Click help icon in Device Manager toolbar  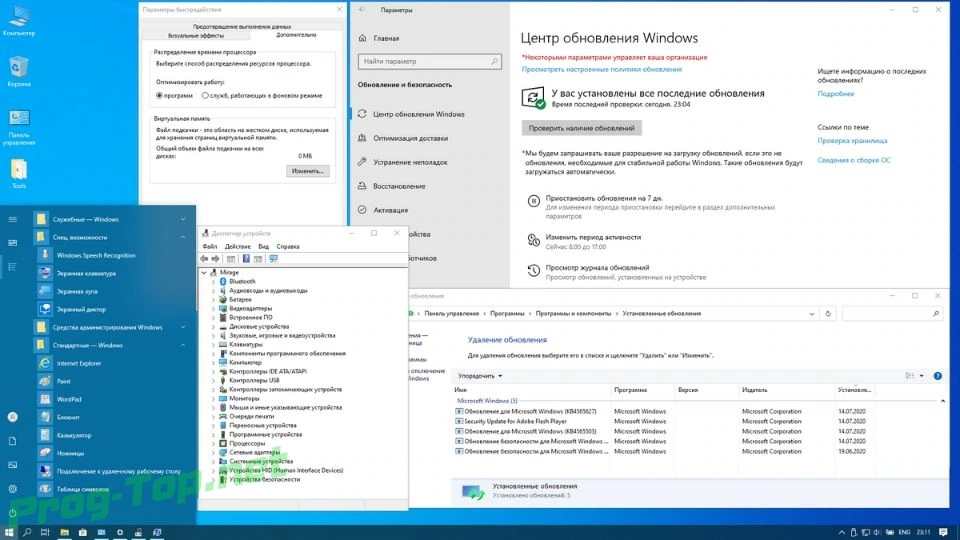click(246, 259)
